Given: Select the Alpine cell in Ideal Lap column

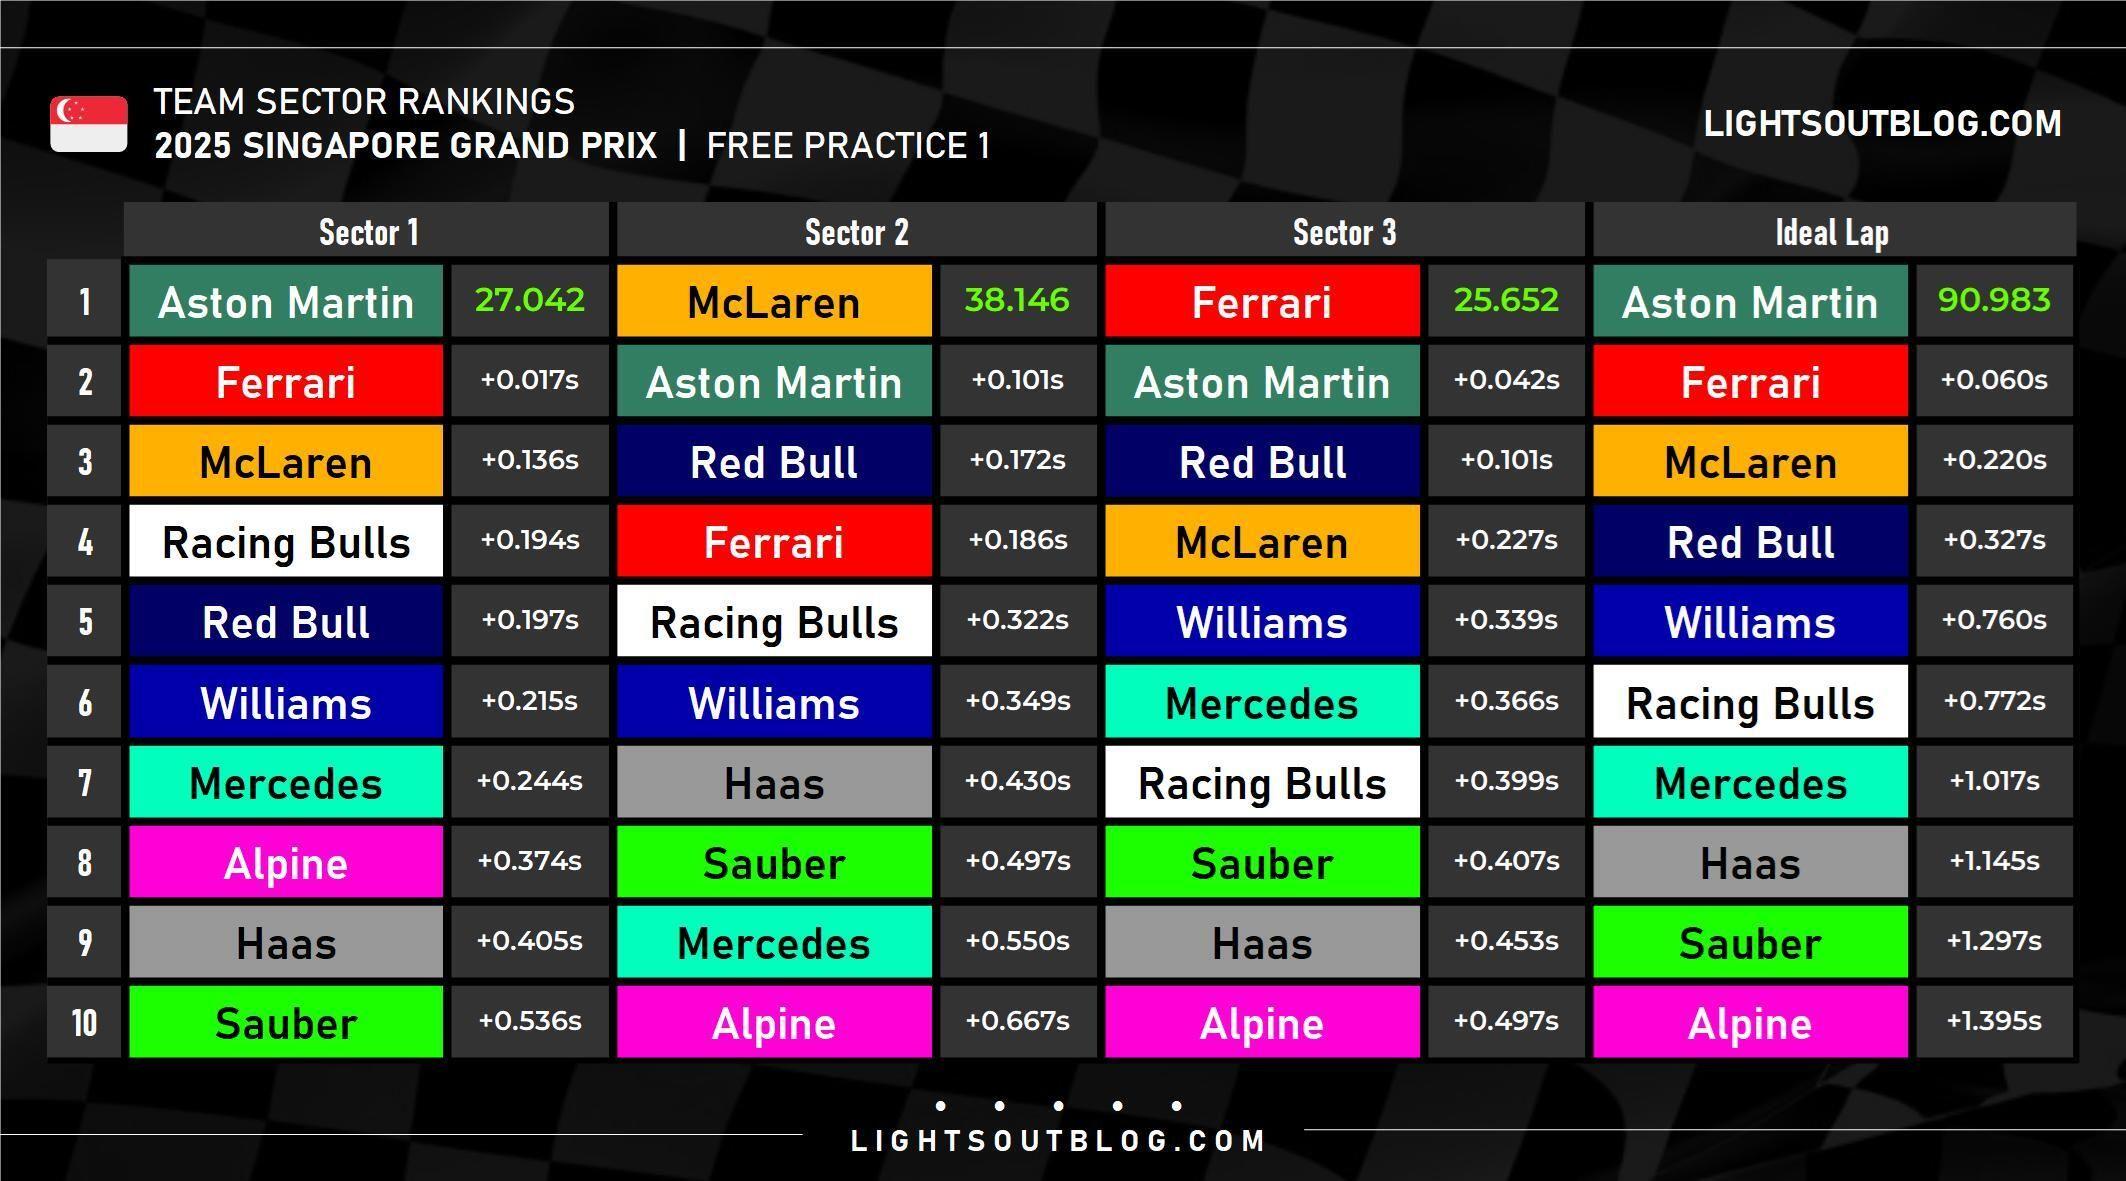Looking at the screenshot, I should tap(1750, 1022).
